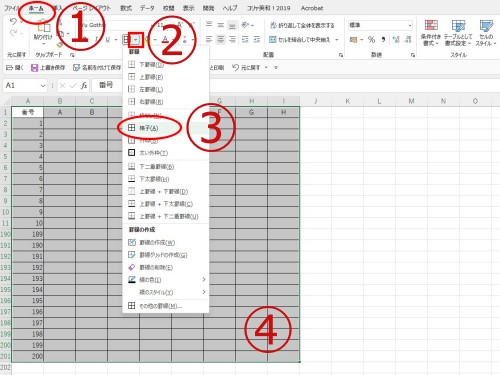The height and width of the screenshot is (375, 500).
Task: Toggle Wrap Text (折り返して全体を表示する)
Action: click(x=302, y=25)
